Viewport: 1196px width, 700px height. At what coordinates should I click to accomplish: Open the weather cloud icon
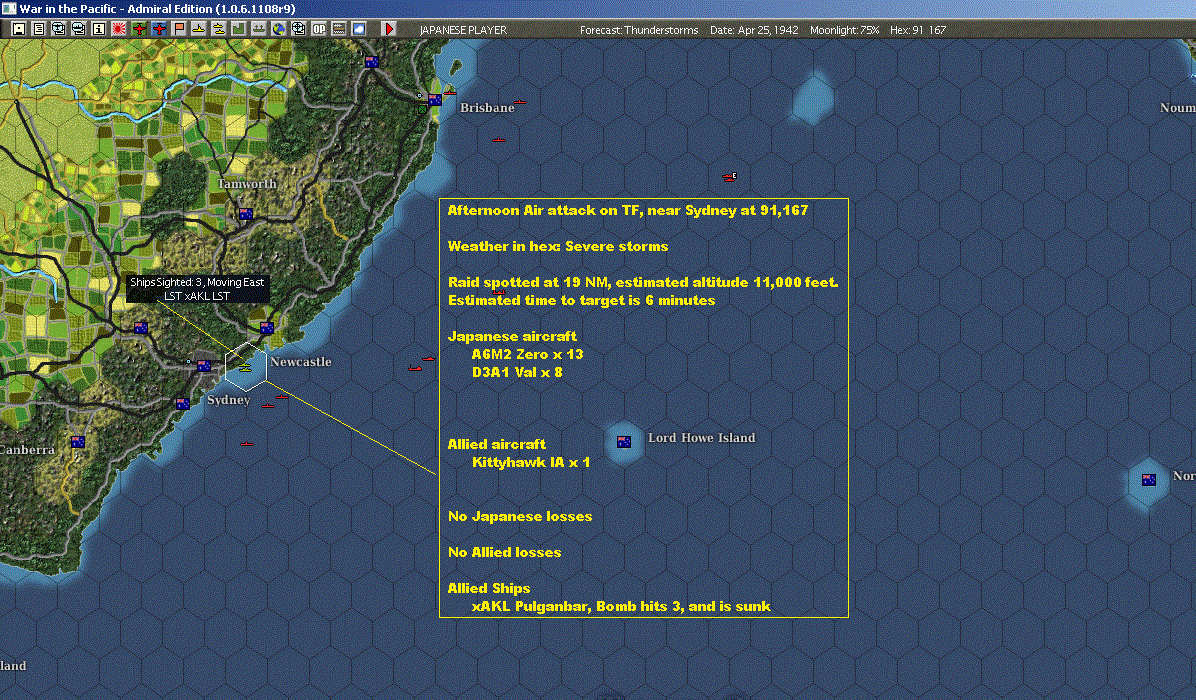(x=358, y=29)
